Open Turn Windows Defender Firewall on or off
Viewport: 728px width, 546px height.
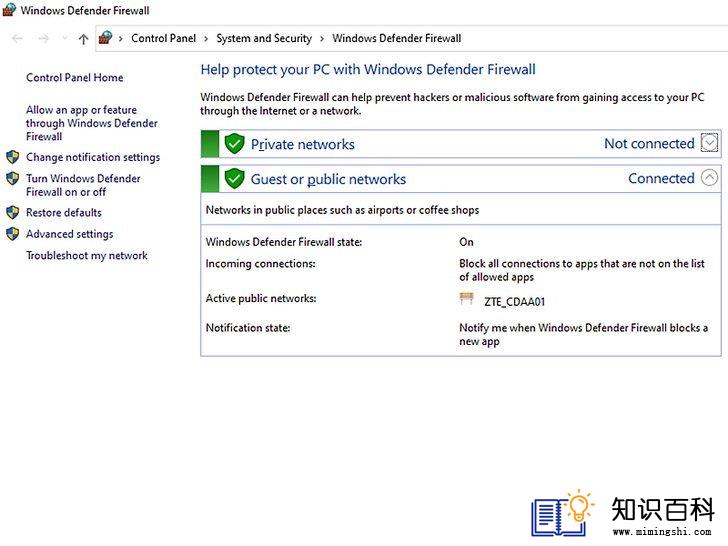pyautogui.click(x=83, y=185)
